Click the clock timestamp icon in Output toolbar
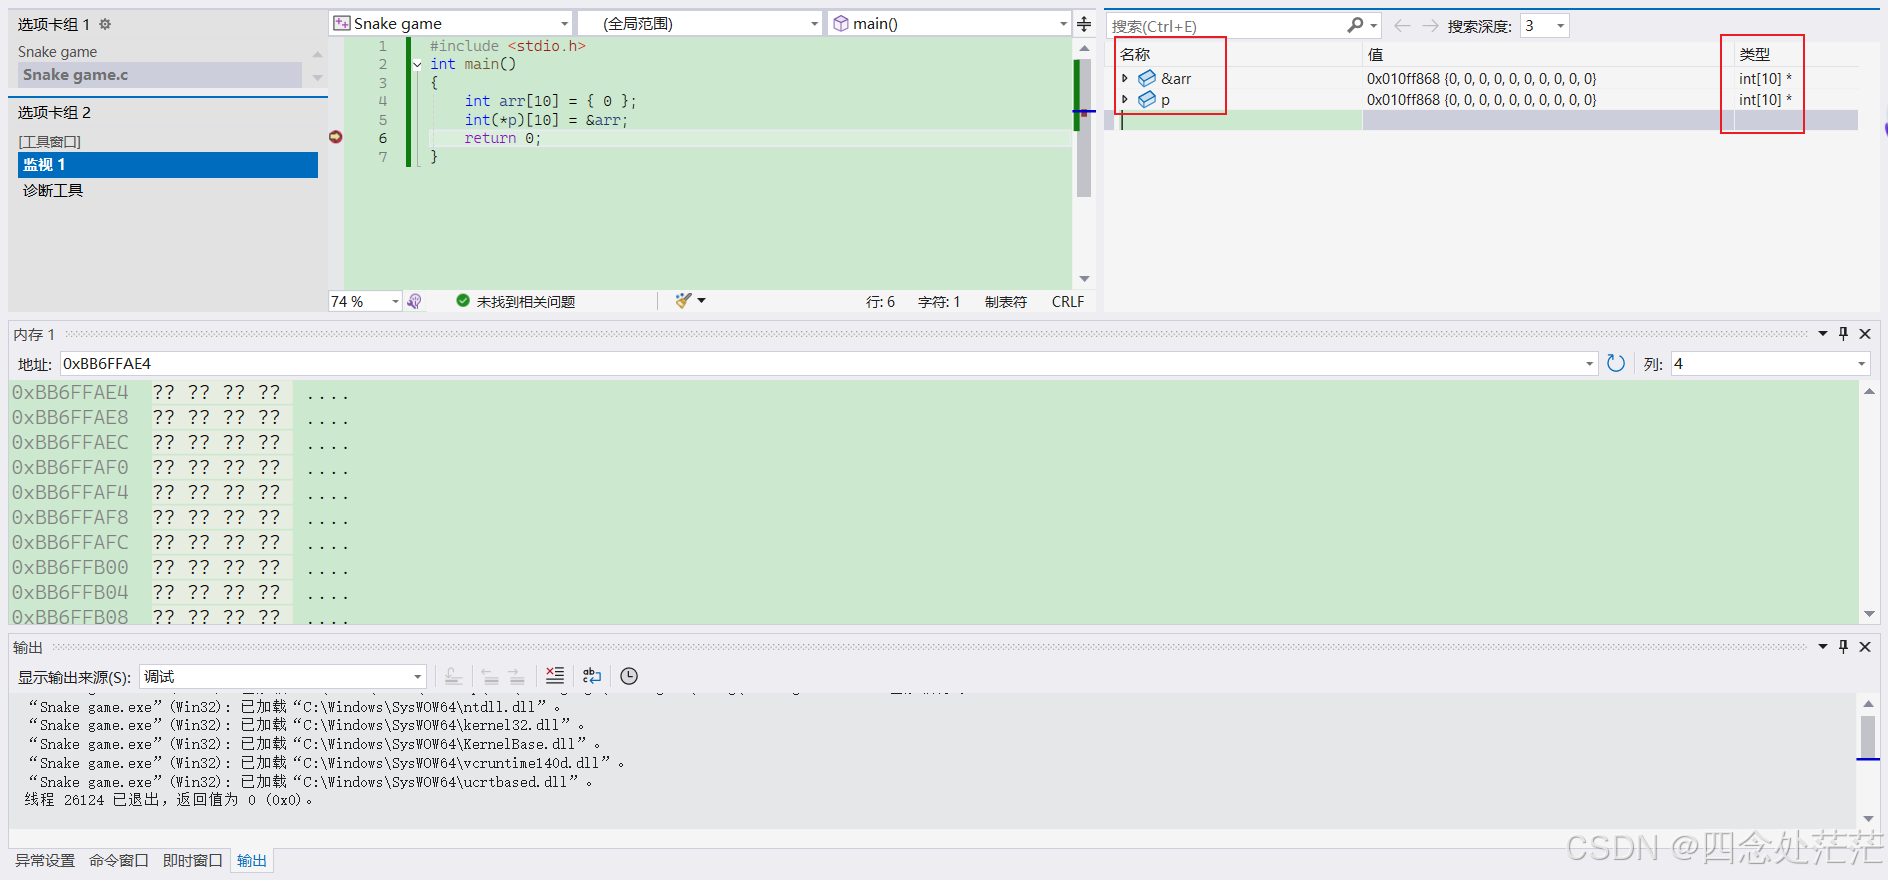This screenshot has width=1888, height=880. 629,676
